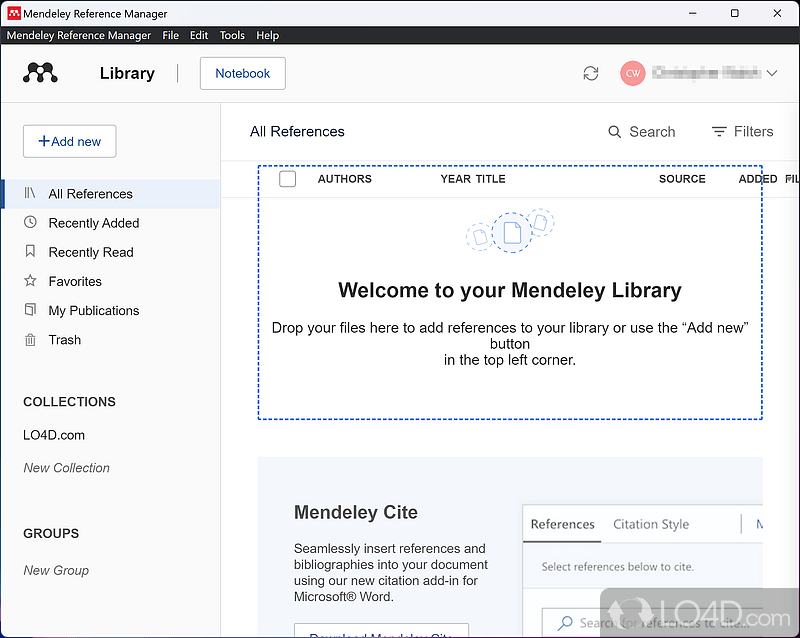Sort by YEAR column header
The width and height of the screenshot is (800, 638).
point(455,179)
